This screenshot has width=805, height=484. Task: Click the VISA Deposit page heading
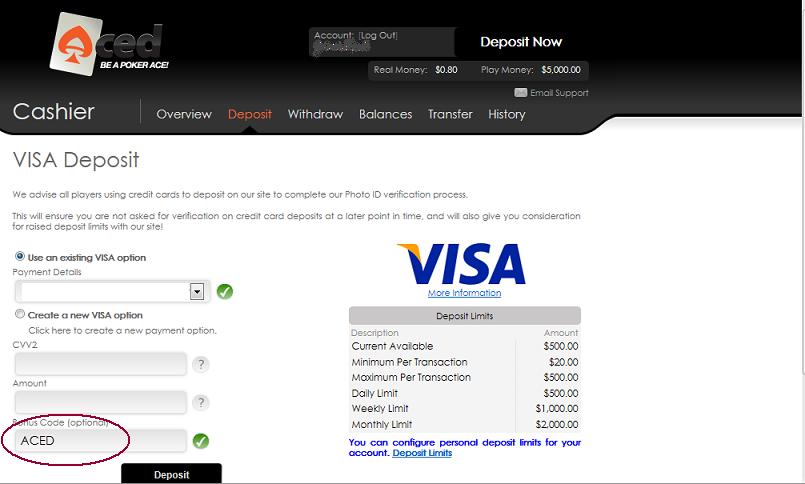point(76,160)
